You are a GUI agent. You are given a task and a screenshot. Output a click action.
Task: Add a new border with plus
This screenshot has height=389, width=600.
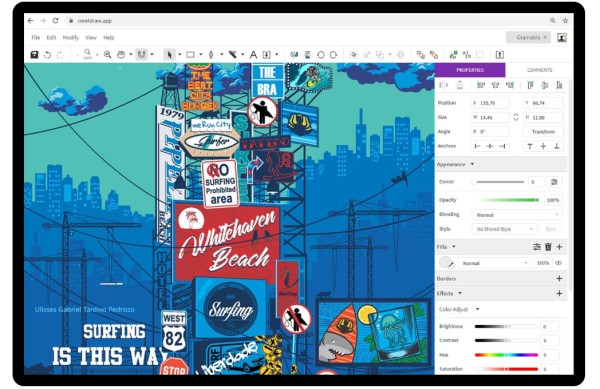[559, 278]
